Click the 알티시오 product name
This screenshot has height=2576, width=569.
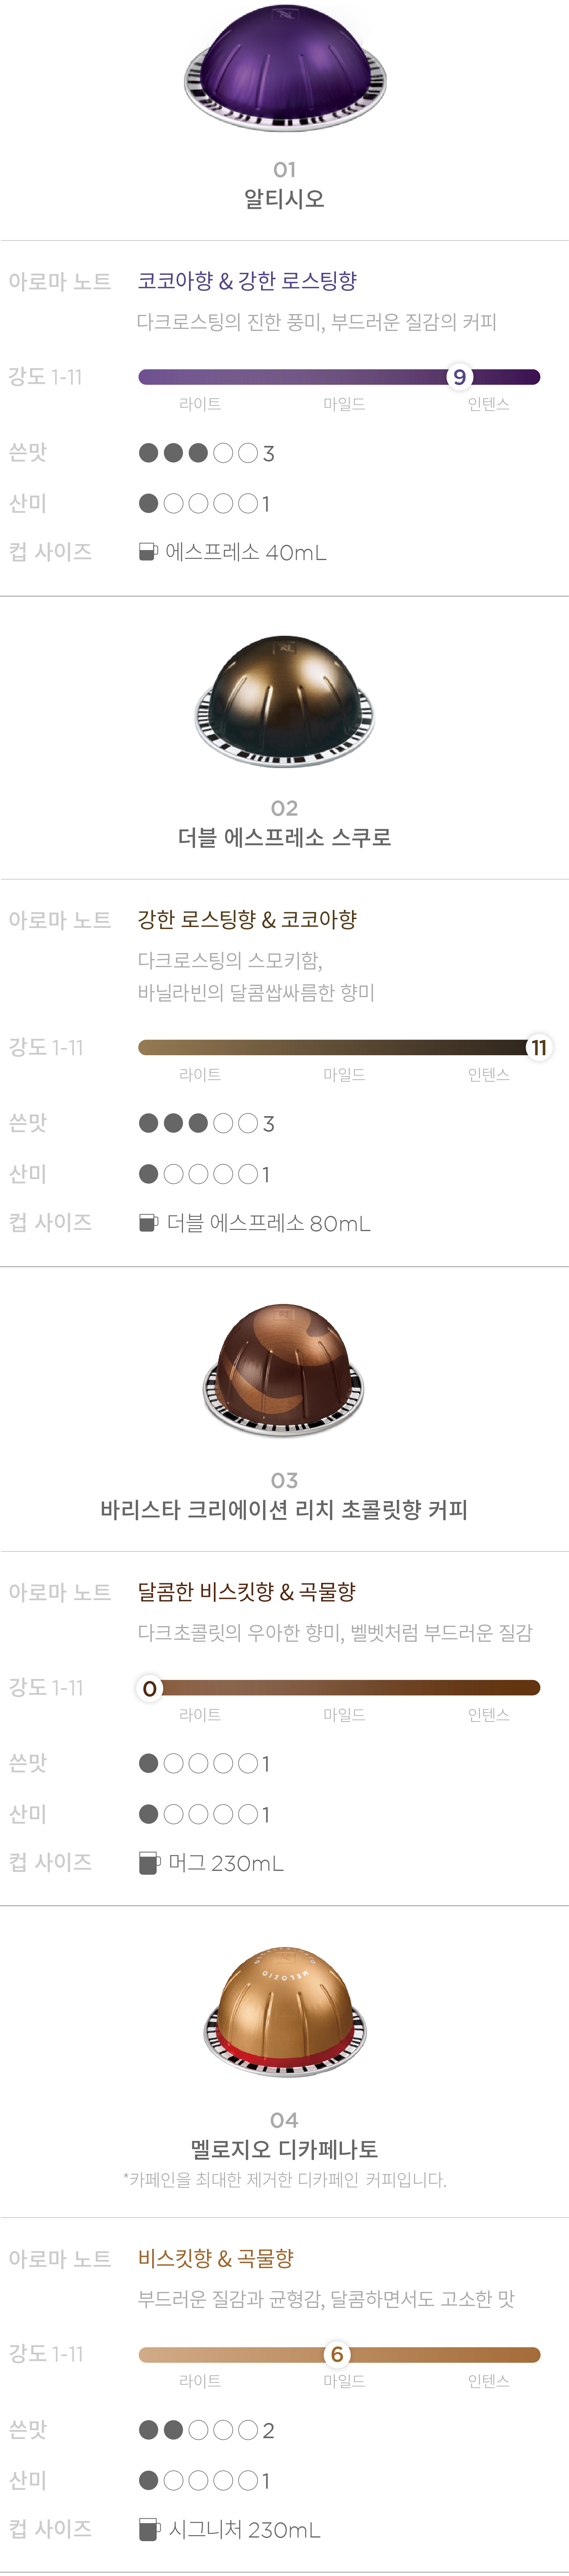[x=285, y=199]
